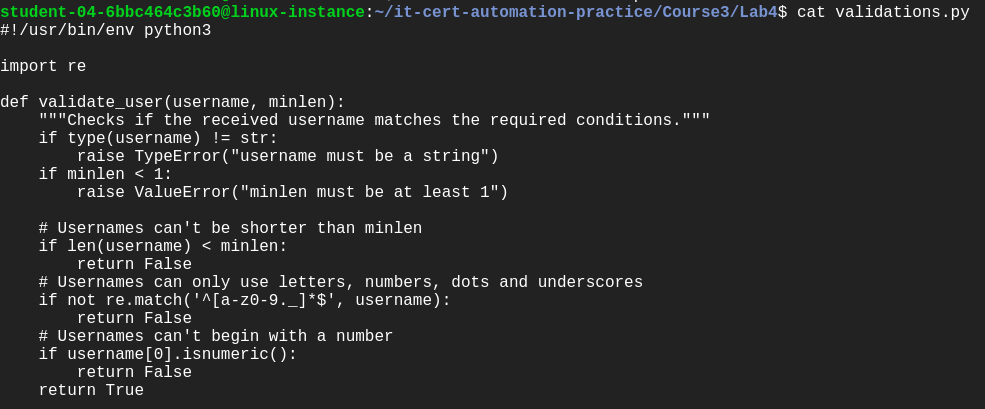985x409 pixels.
Task: Click the comment about letters, numbers, dots
Action: click(341, 282)
